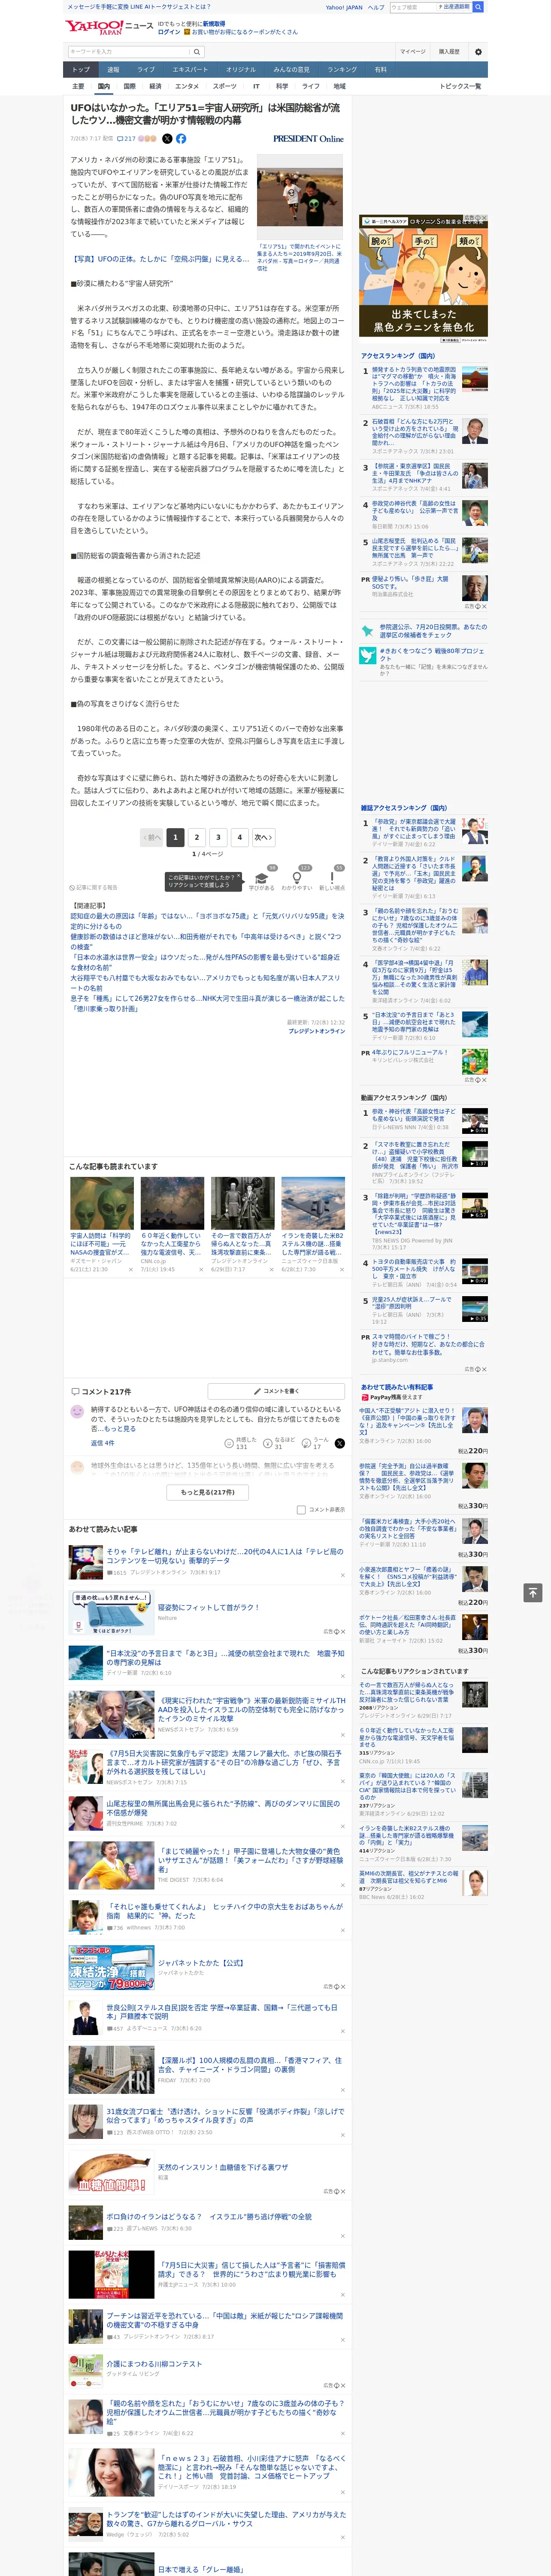Share the article on X

point(167,139)
